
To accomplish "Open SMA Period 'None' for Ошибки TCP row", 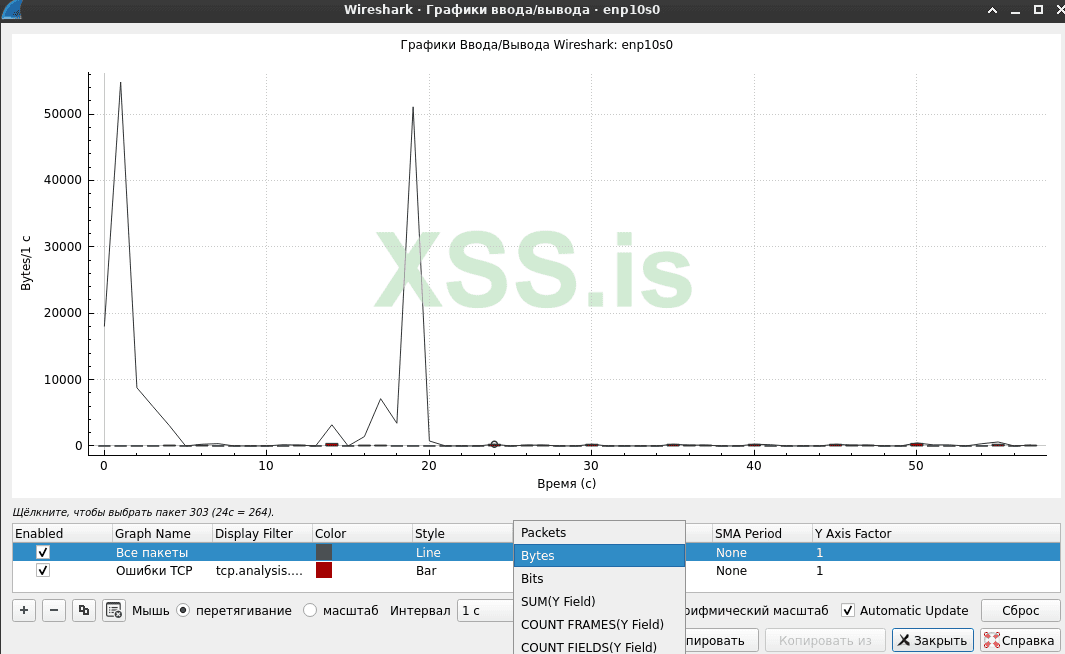I will pyautogui.click(x=762, y=570).
